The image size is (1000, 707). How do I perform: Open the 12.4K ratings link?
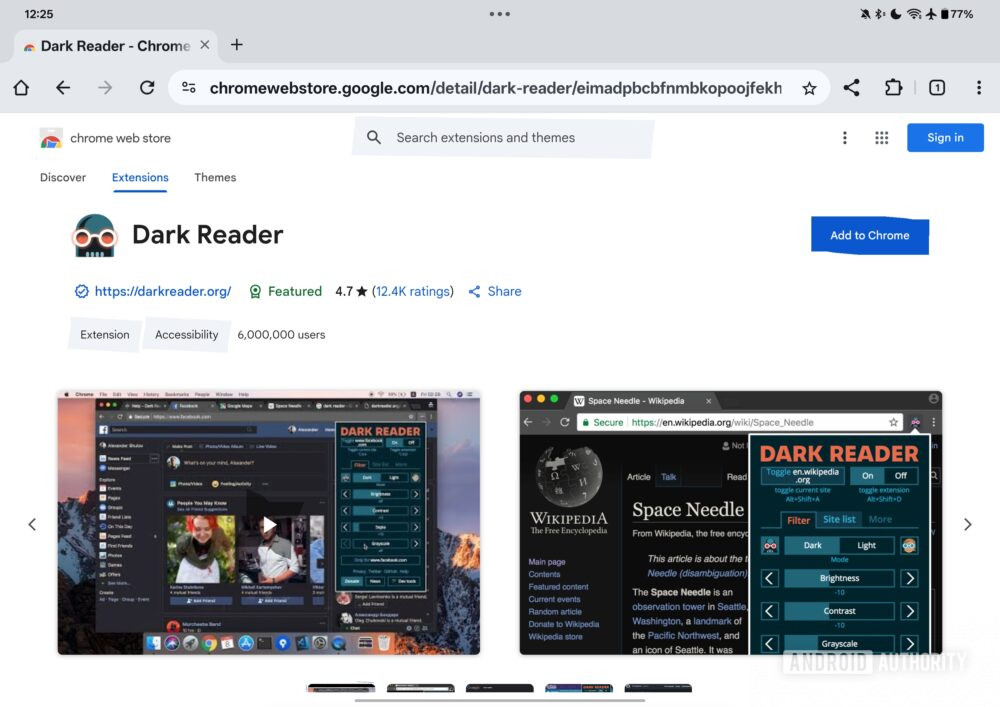(415, 291)
